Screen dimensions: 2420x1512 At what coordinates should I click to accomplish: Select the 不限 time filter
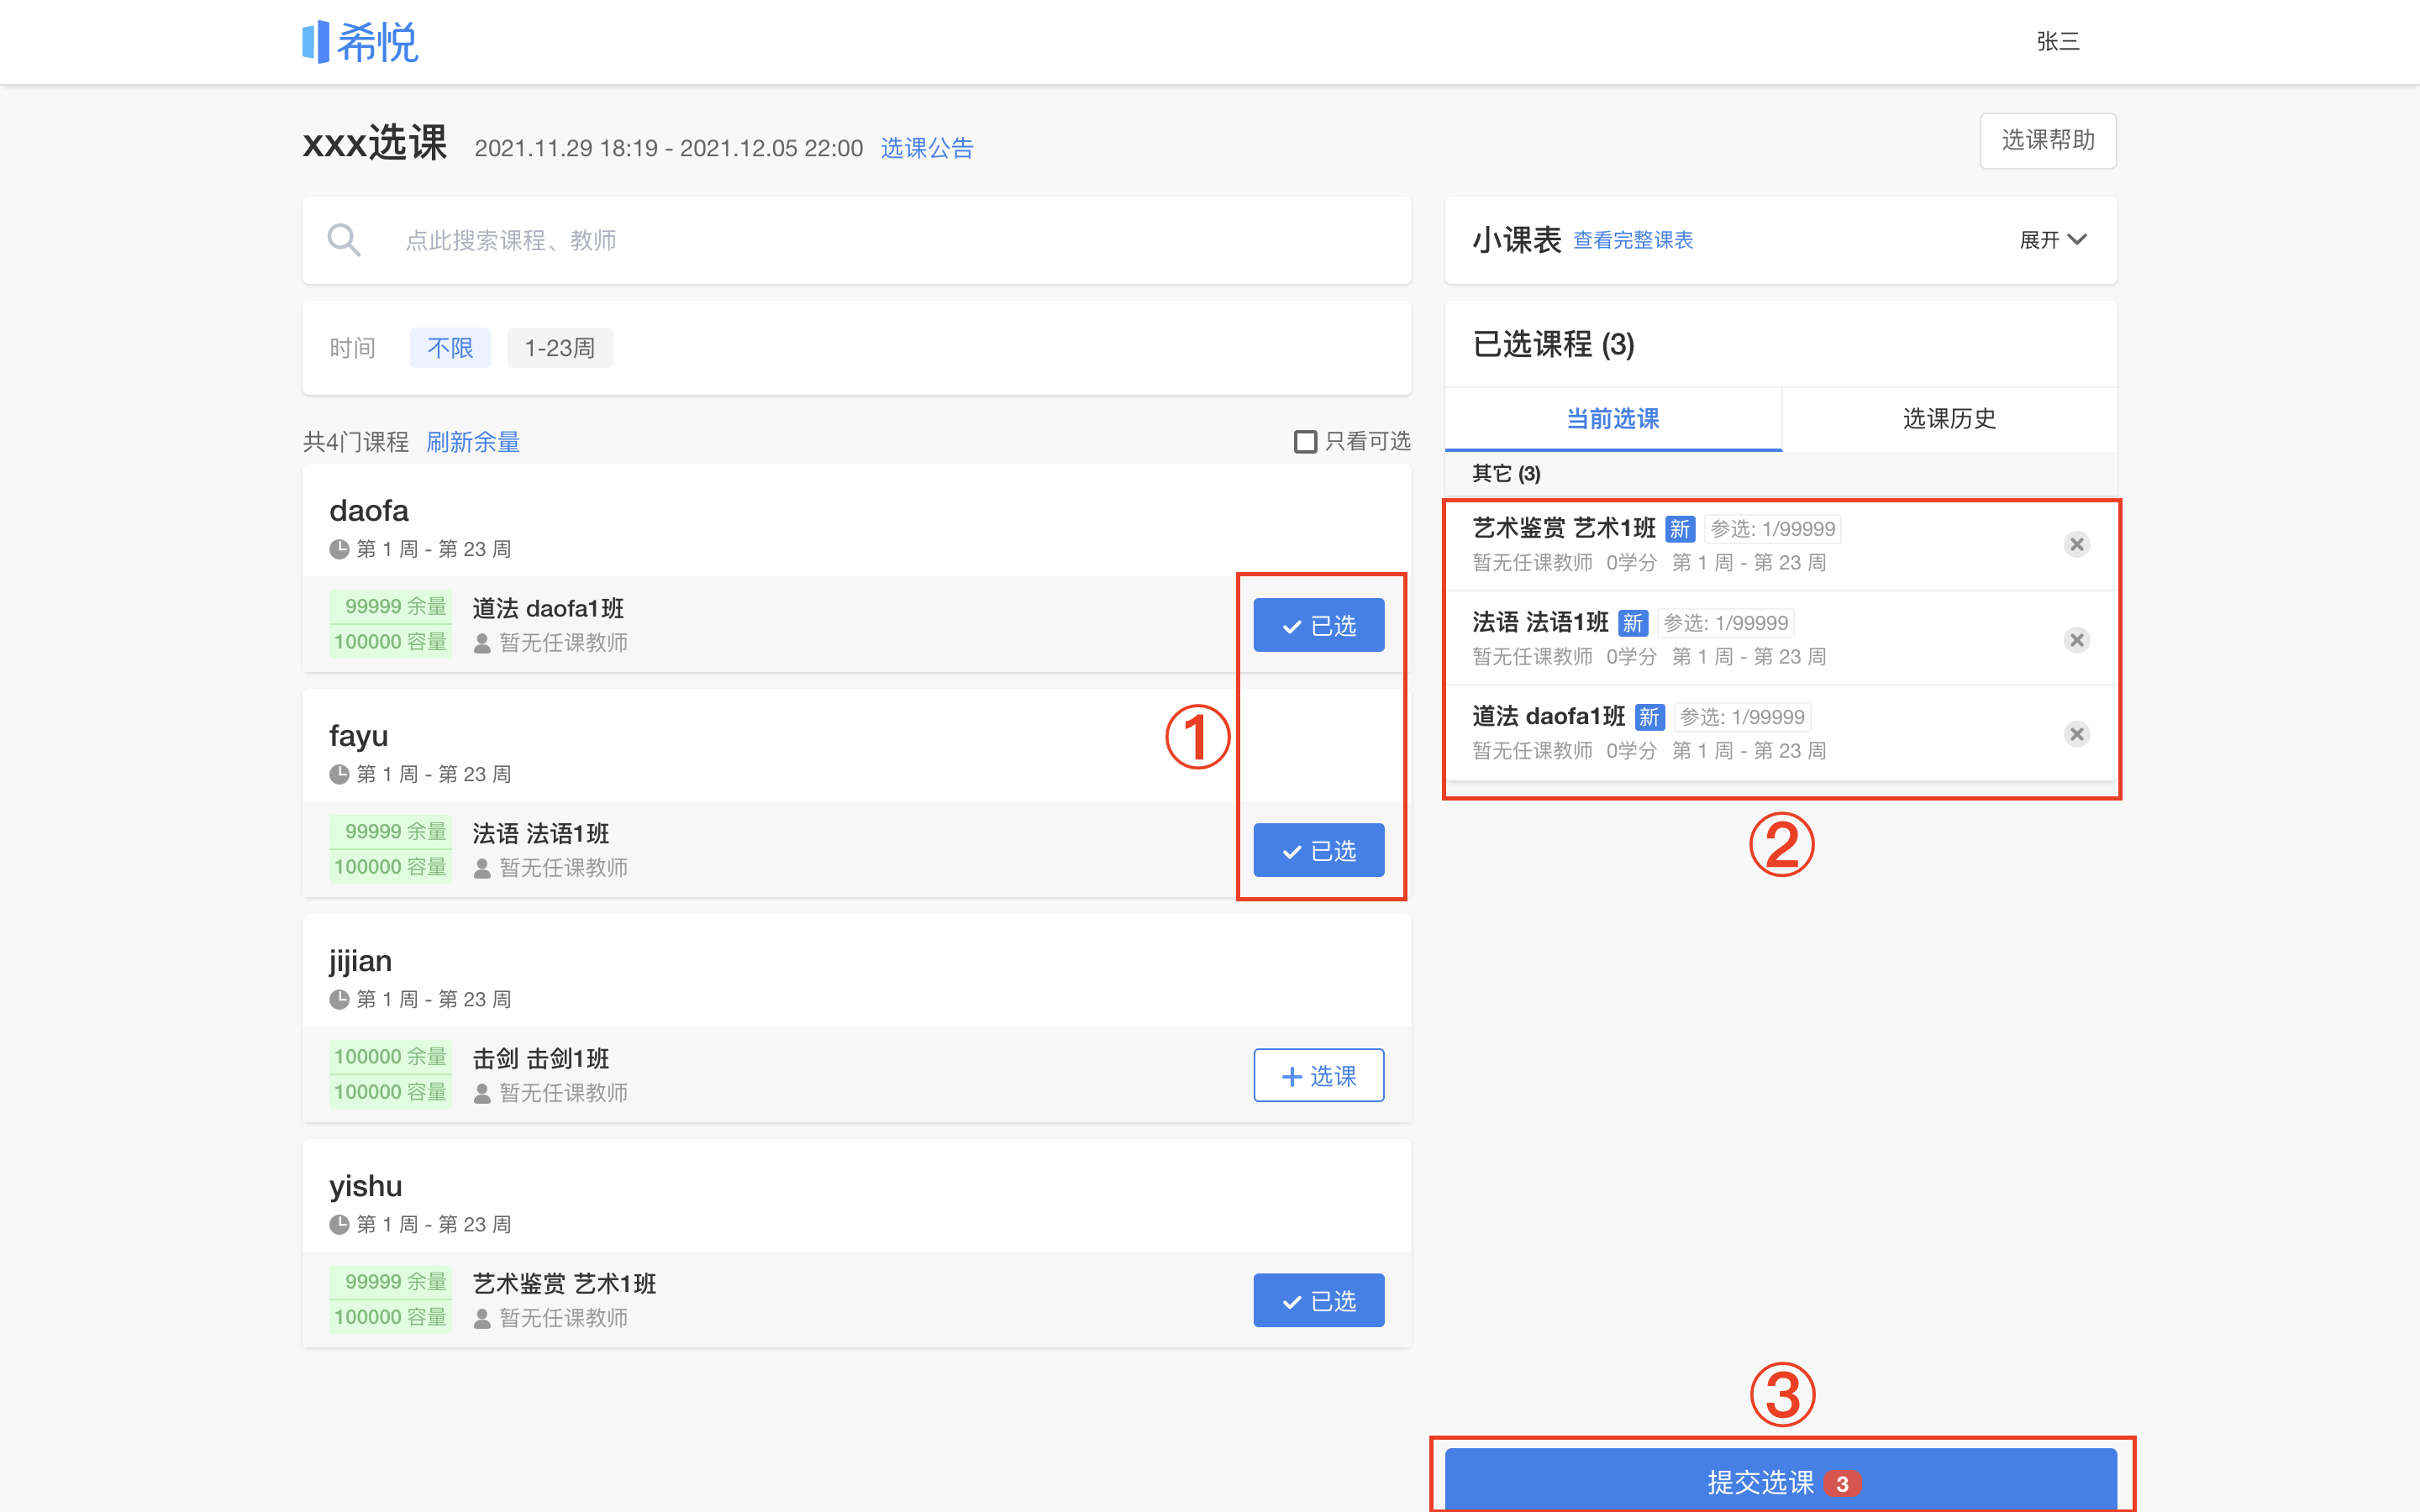[450, 348]
